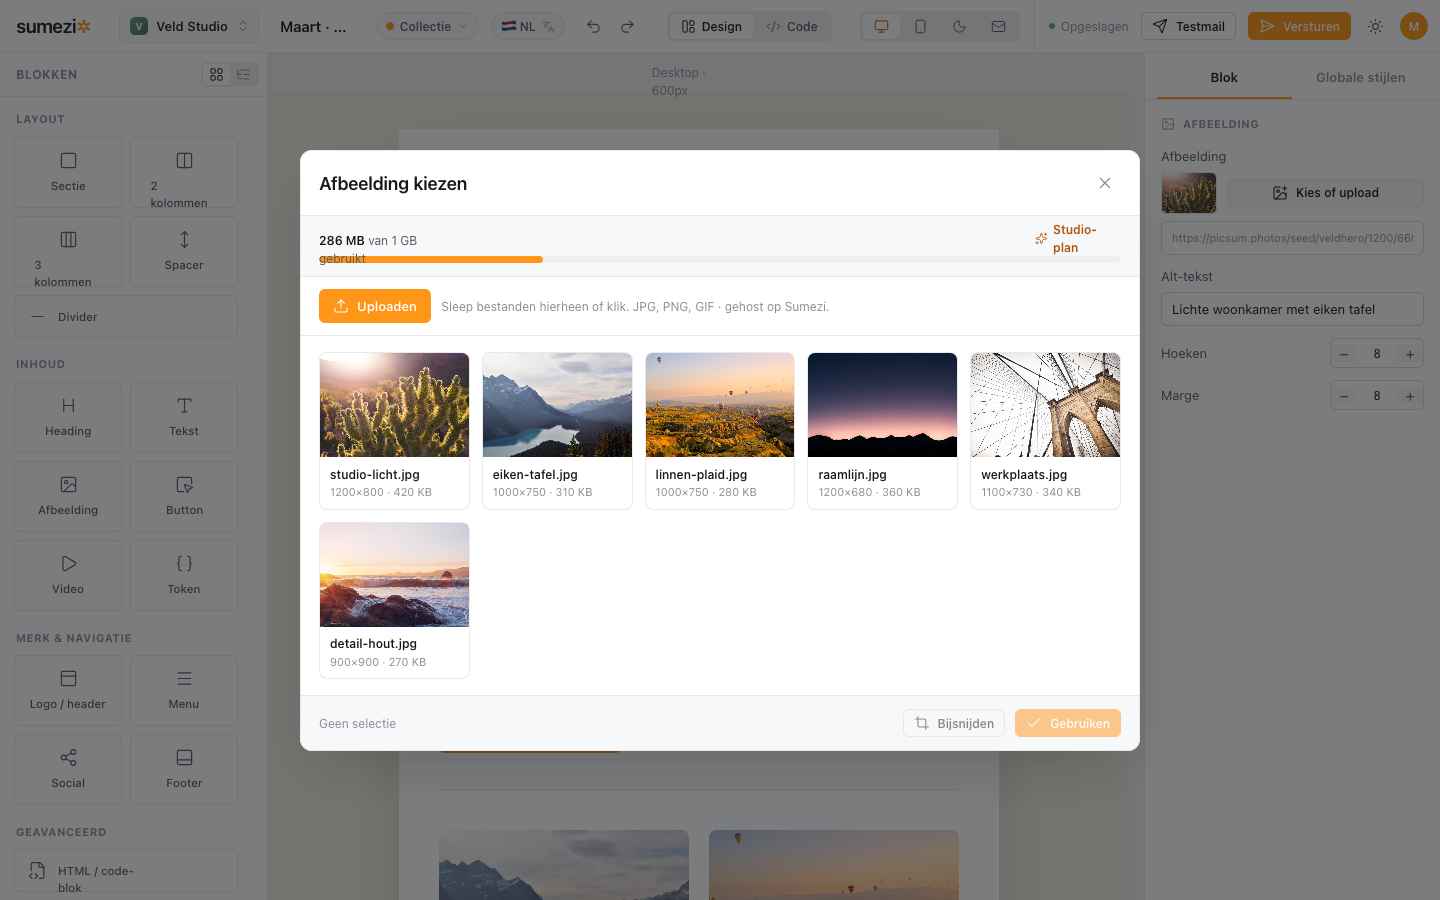Select the raamlijn.jpg image
The image size is (1440, 900).
click(882, 430)
